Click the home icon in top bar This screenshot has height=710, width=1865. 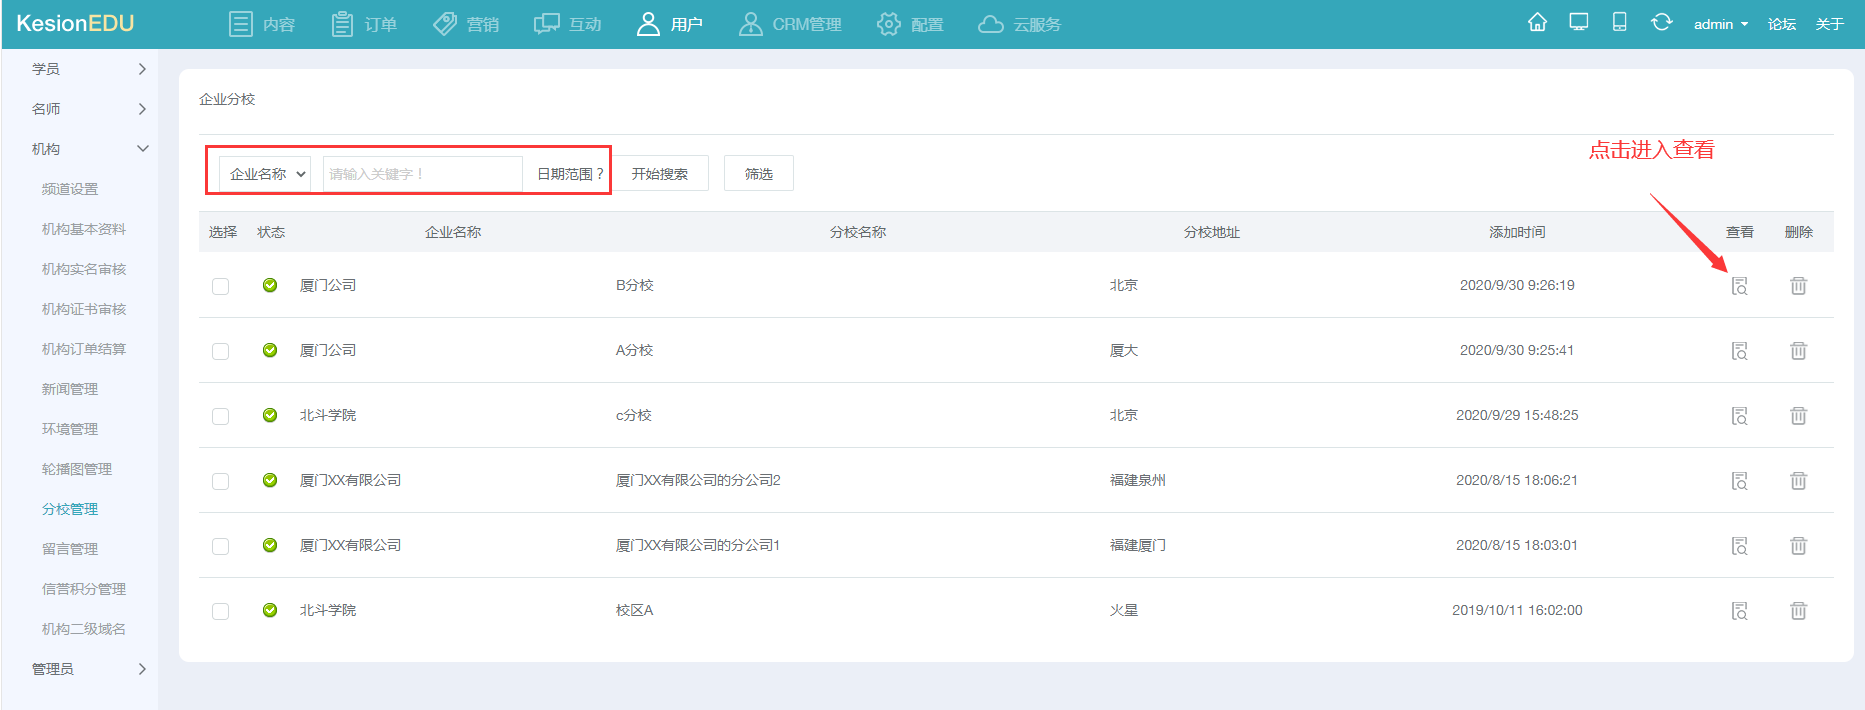1537,23
